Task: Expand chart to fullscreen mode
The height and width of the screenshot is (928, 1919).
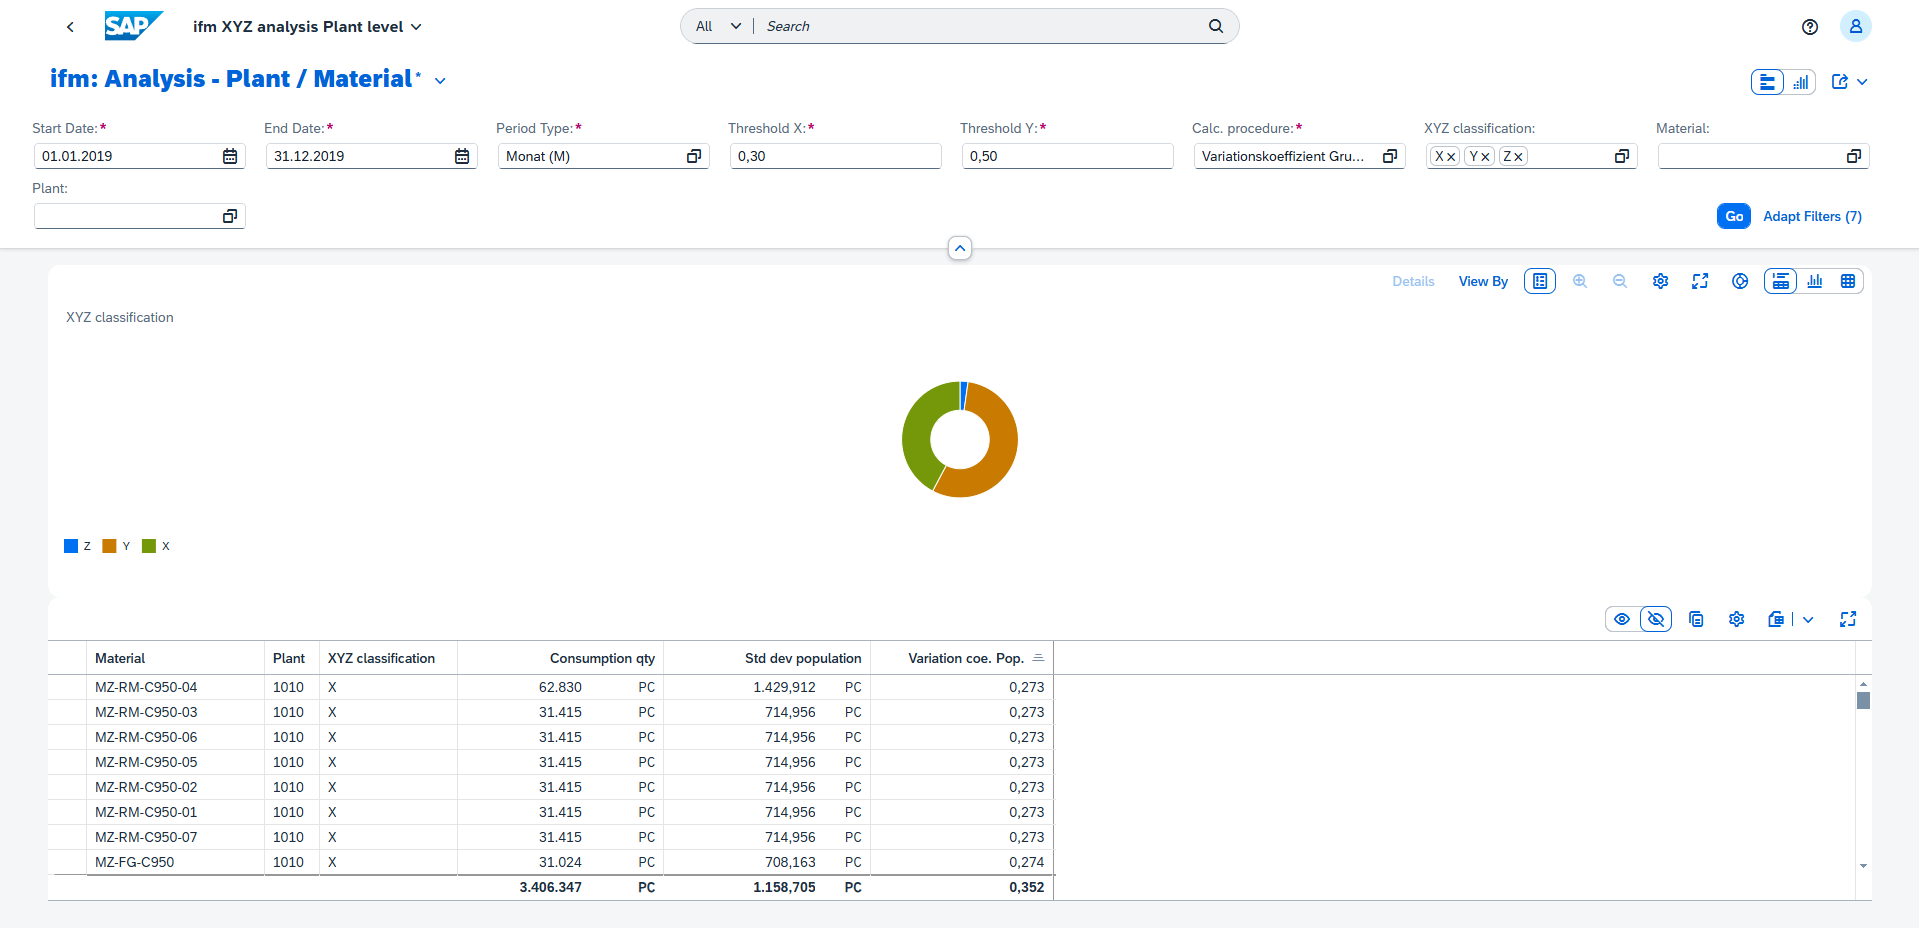Action: pyautogui.click(x=1700, y=281)
